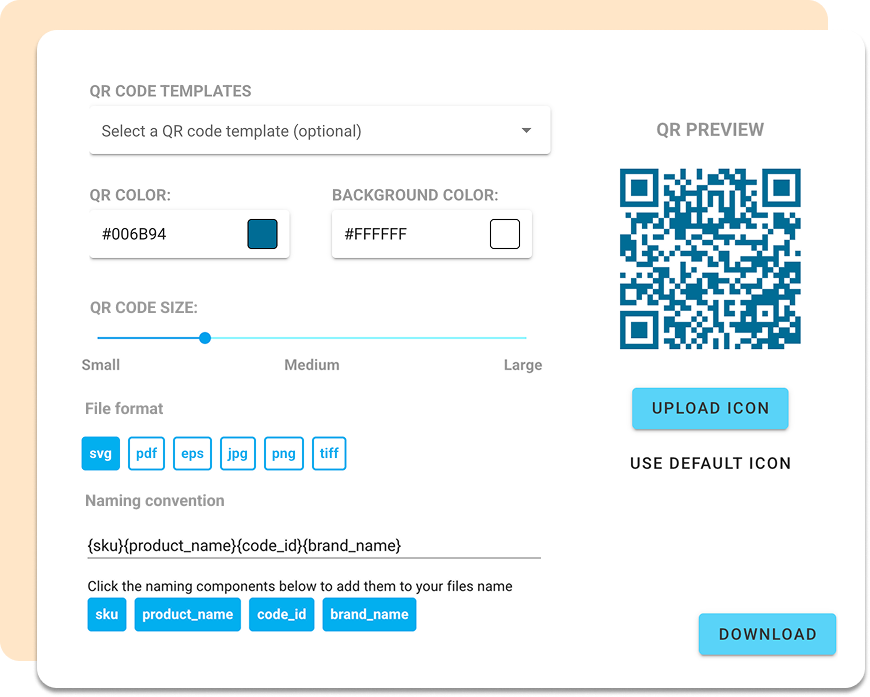The width and height of the screenshot is (870, 697).
Task: Download the generated QR code
Action: point(767,634)
